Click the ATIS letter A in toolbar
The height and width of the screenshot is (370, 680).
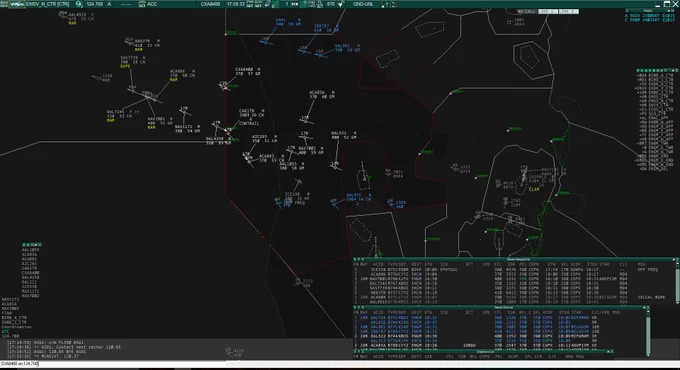pyautogui.click(x=109, y=4)
